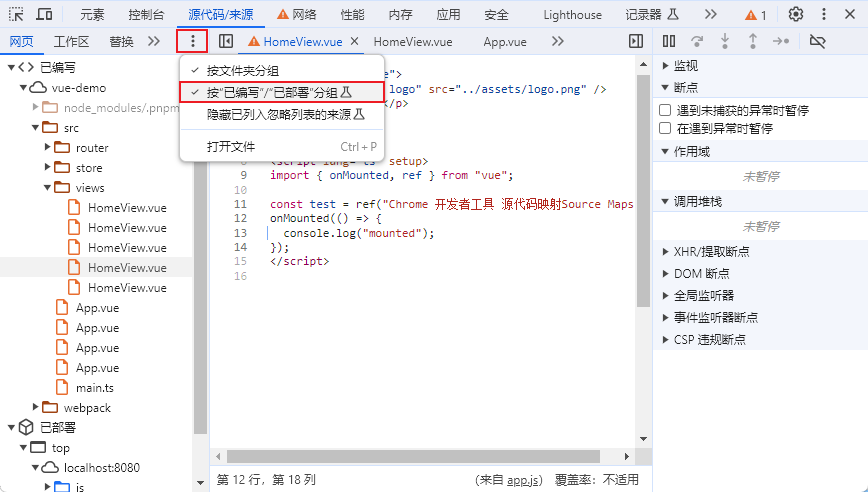The image size is (868, 492).
Task: Click the app.js source link
Action: (x=523, y=480)
